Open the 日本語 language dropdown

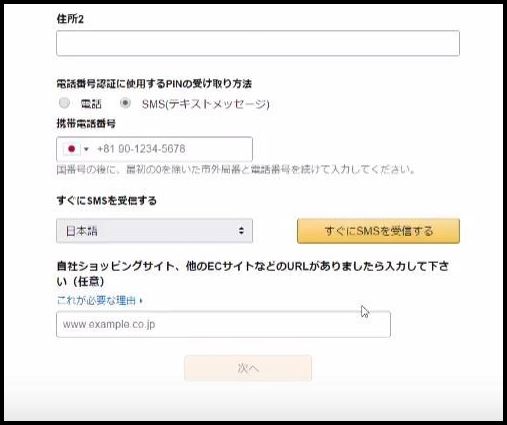tap(154, 231)
